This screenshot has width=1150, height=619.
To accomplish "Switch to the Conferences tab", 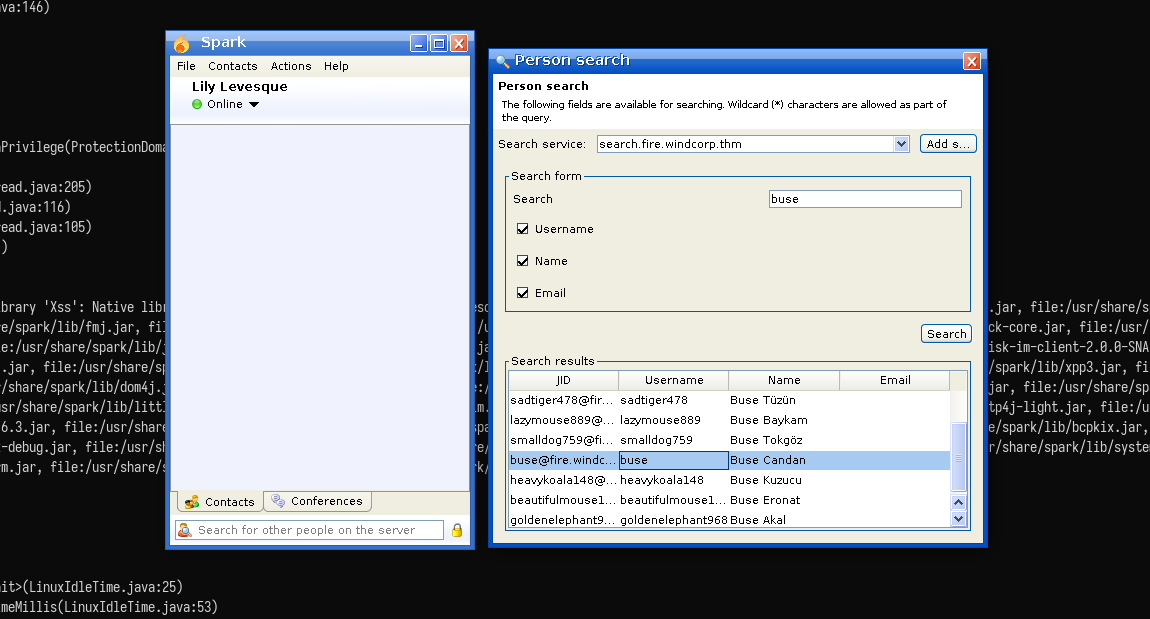I will click(318, 501).
